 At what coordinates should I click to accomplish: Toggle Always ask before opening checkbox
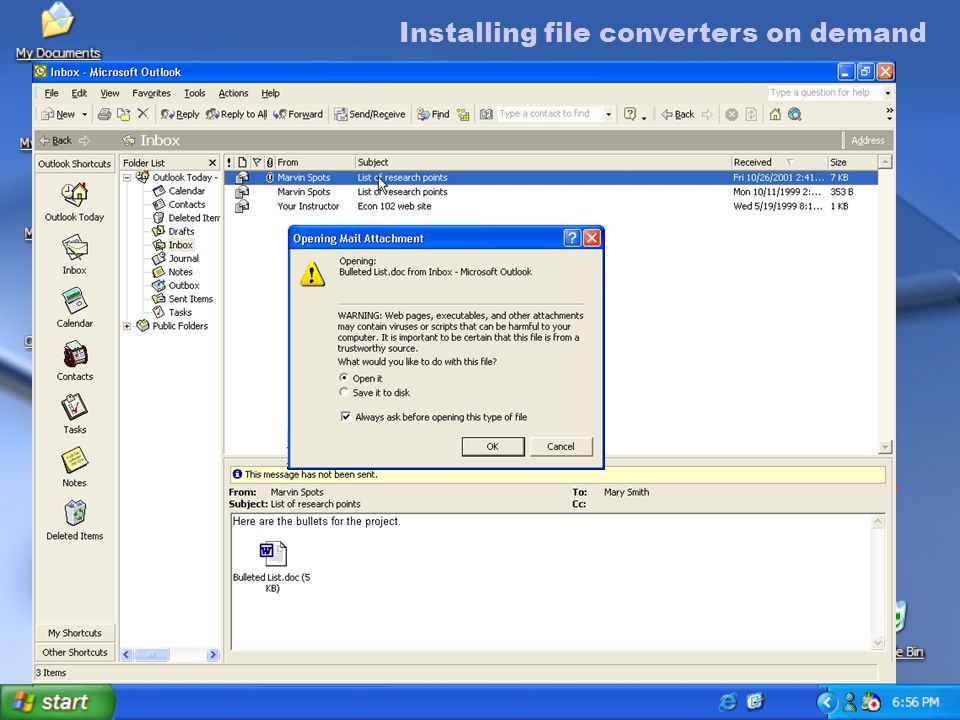tap(345, 416)
